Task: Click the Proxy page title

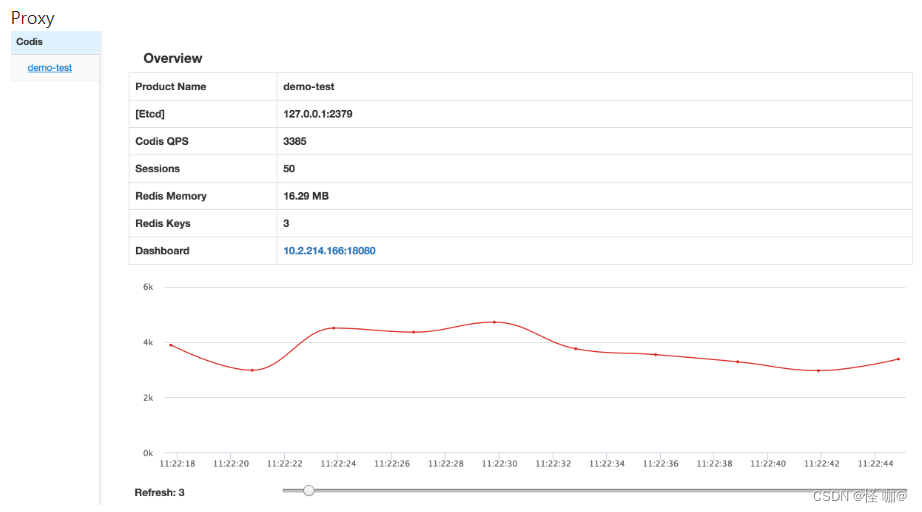Action: click(33, 18)
